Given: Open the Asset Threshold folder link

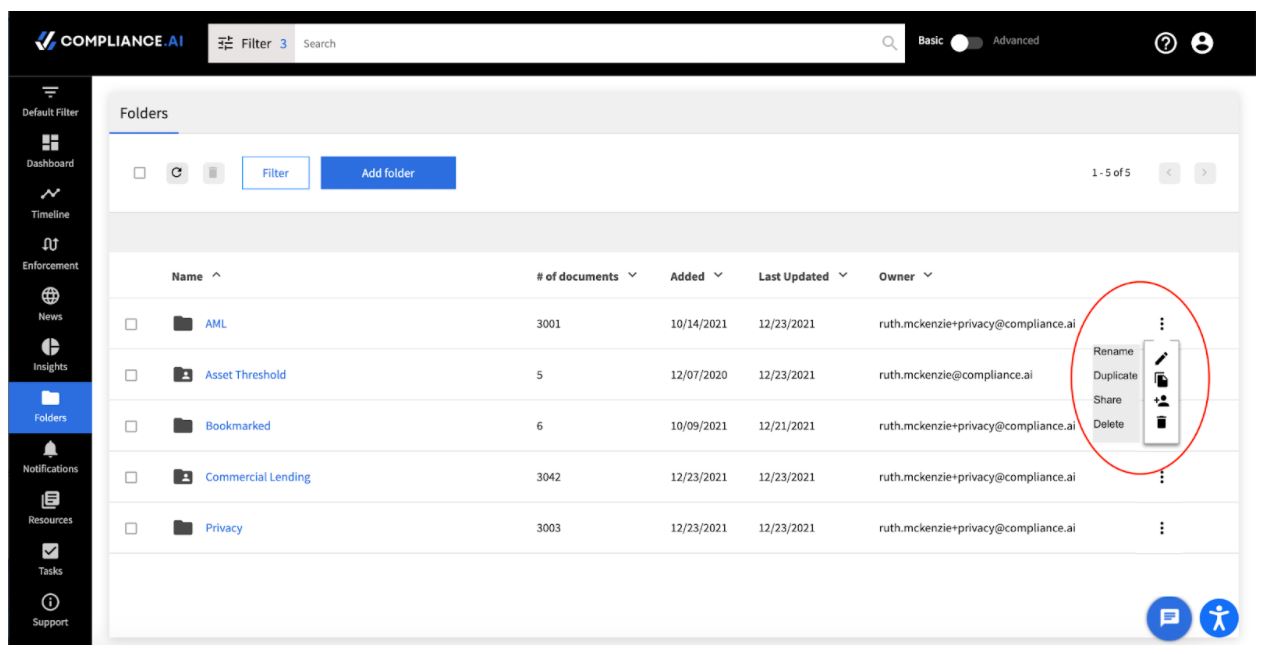Looking at the screenshot, I should (x=245, y=375).
